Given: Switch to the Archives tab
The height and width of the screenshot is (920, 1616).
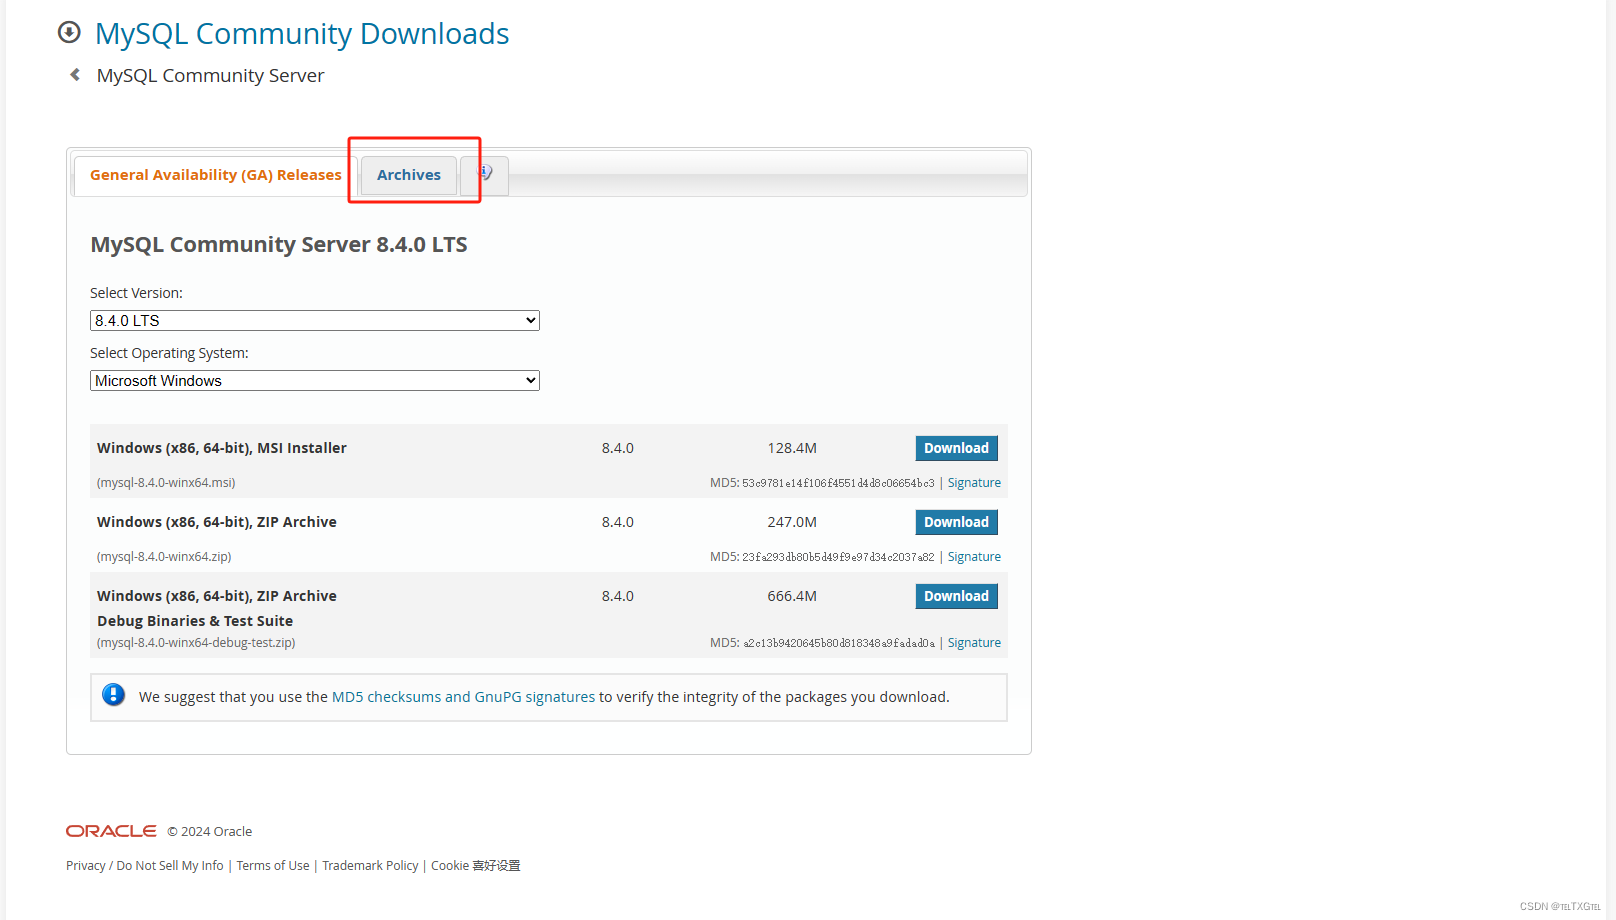Looking at the screenshot, I should (x=409, y=175).
